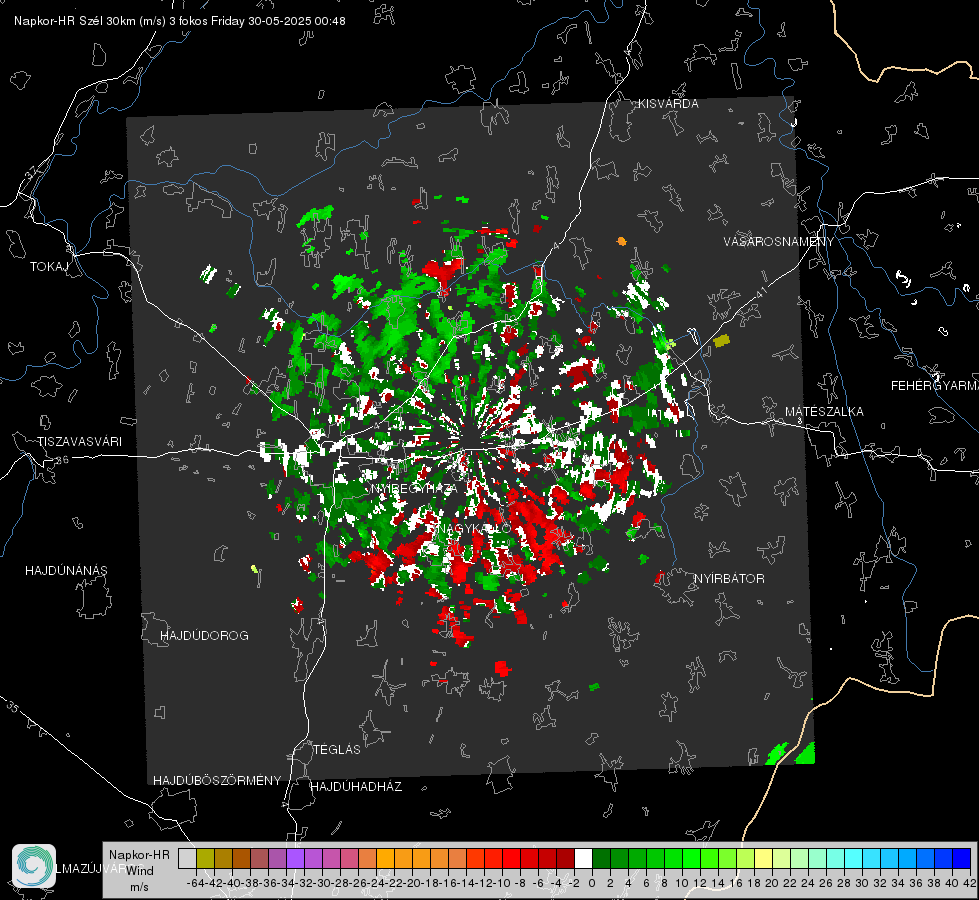Click the legend value label -64
This screenshot has height=900, width=979.
pos(195,883)
